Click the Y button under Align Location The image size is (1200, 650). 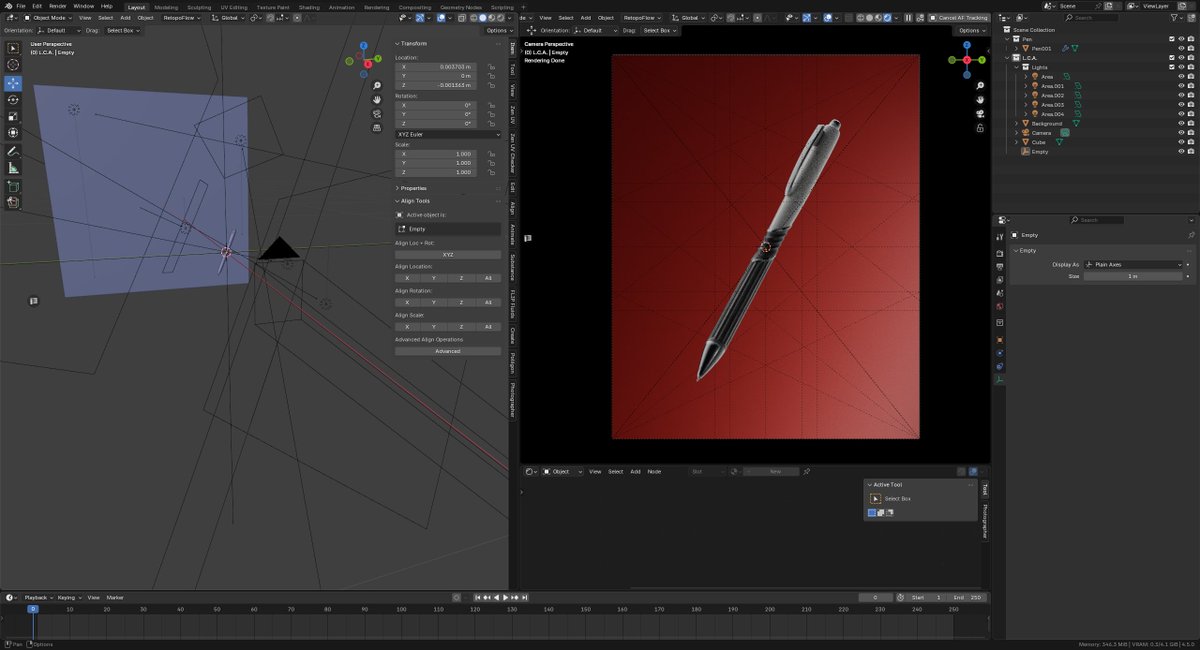(x=434, y=278)
